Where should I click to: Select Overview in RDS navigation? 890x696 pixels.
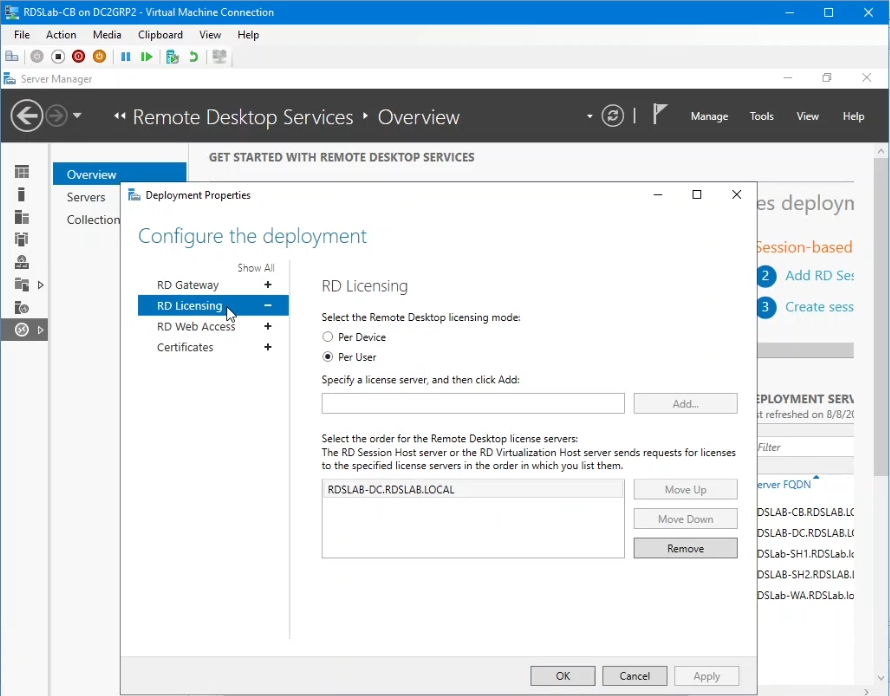[120, 174]
